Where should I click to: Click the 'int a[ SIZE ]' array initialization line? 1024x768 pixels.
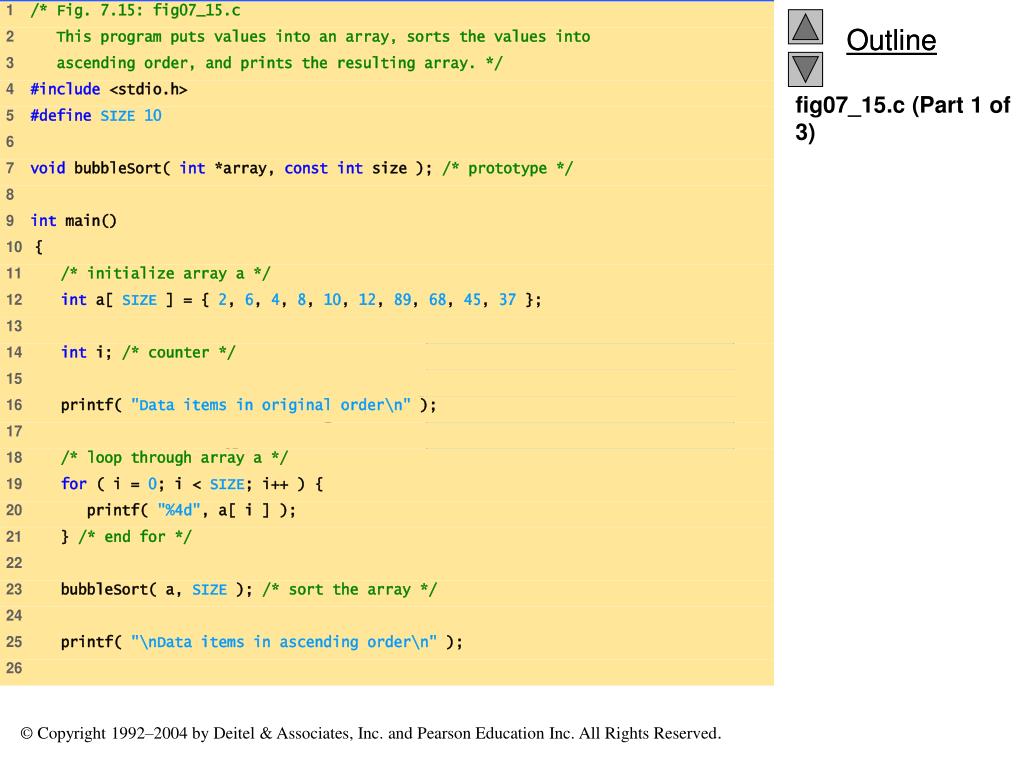301,300
